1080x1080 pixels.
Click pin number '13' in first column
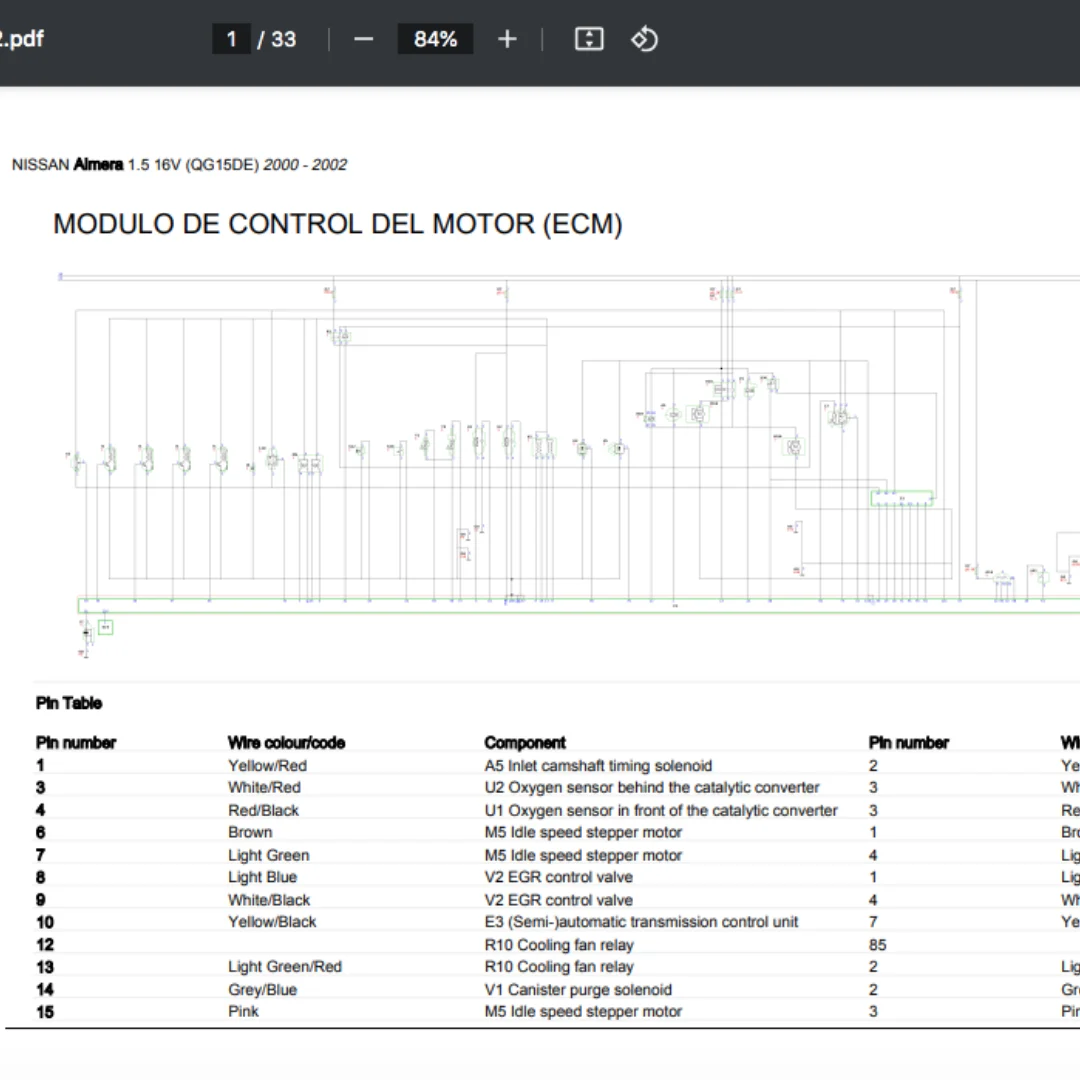[45, 966]
